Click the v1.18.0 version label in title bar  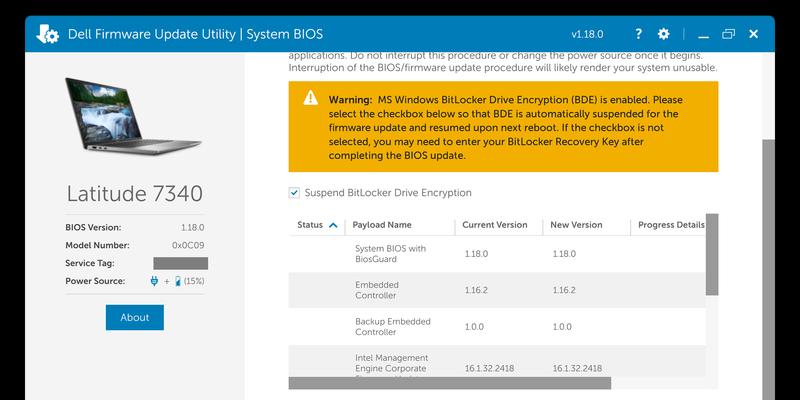(587, 34)
